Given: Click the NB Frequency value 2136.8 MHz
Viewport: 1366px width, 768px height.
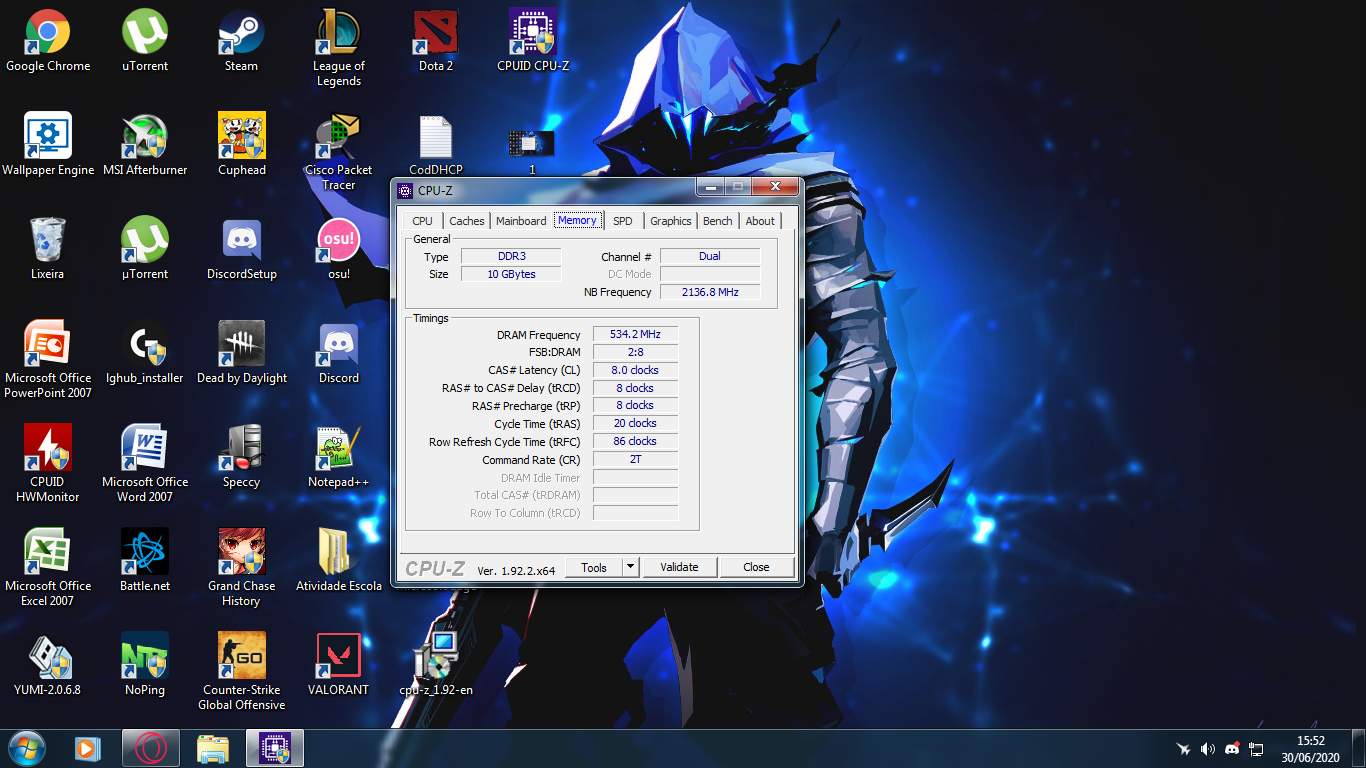Looking at the screenshot, I should pyautogui.click(x=710, y=292).
